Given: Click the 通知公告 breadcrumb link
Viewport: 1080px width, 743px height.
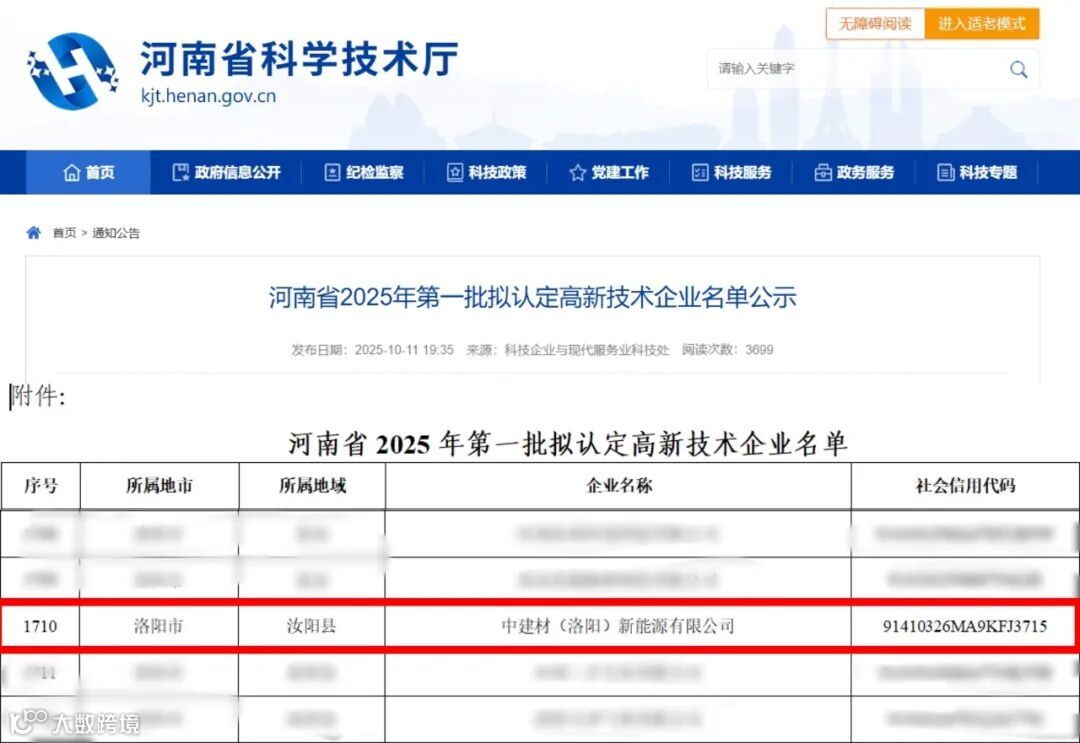Looking at the screenshot, I should pyautogui.click(x=116, y=233).
